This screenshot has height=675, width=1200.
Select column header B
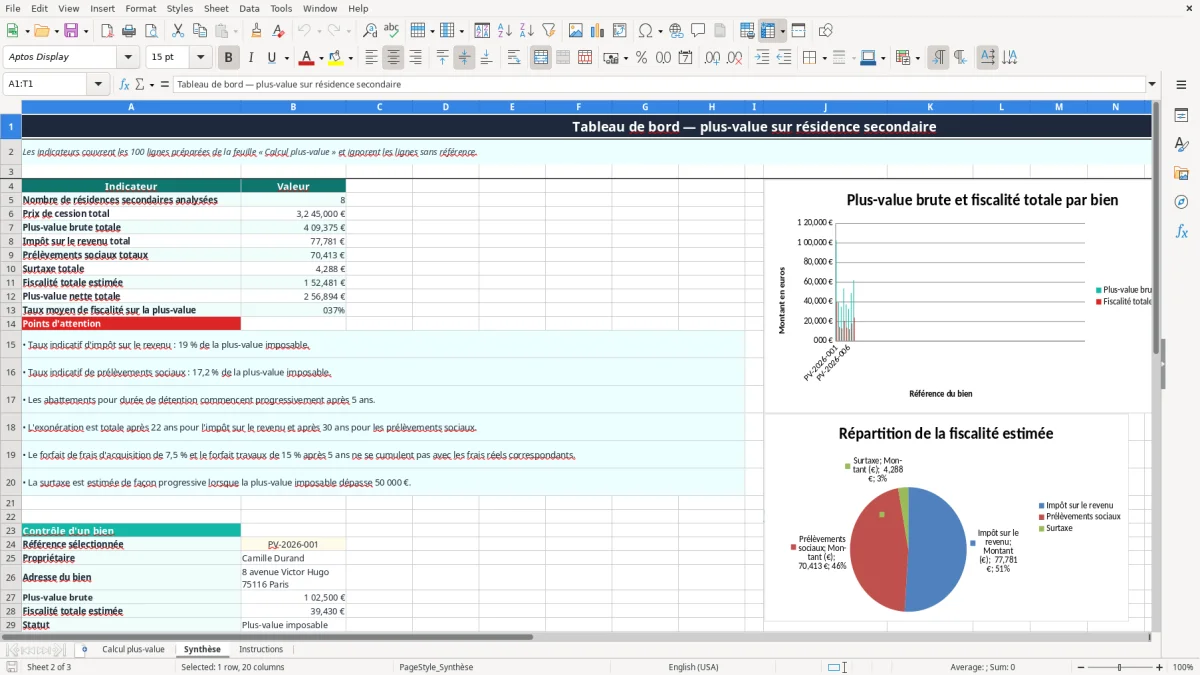coord(293,106)
